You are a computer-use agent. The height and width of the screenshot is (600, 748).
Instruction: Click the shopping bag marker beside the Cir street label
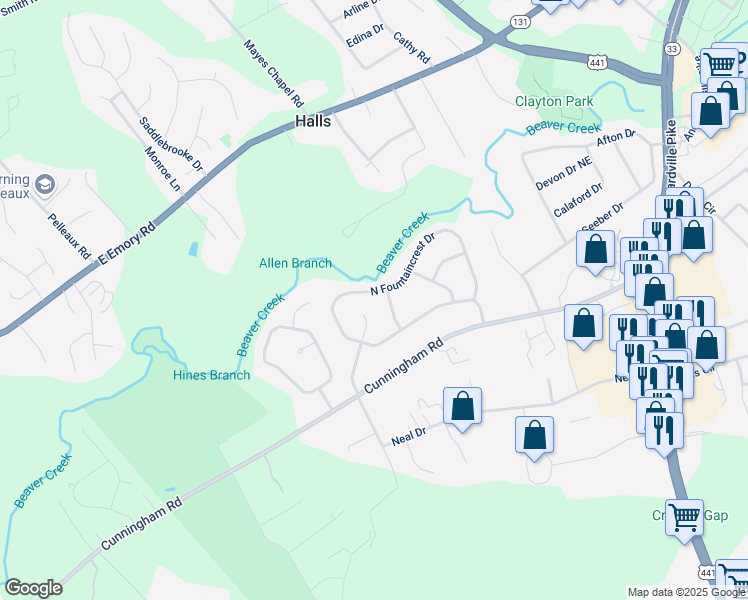point(694,237)
